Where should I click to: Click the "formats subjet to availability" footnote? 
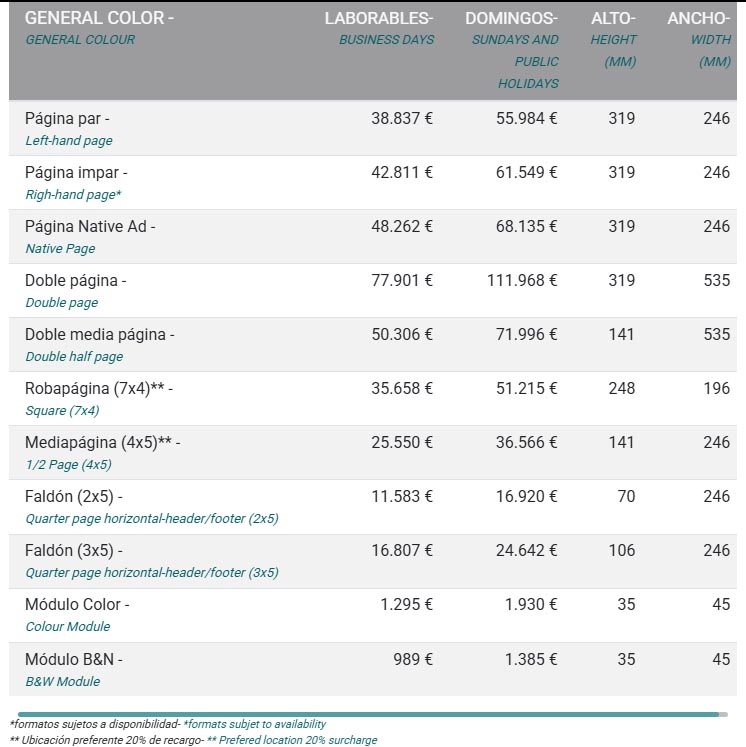(x=254, y=724)
